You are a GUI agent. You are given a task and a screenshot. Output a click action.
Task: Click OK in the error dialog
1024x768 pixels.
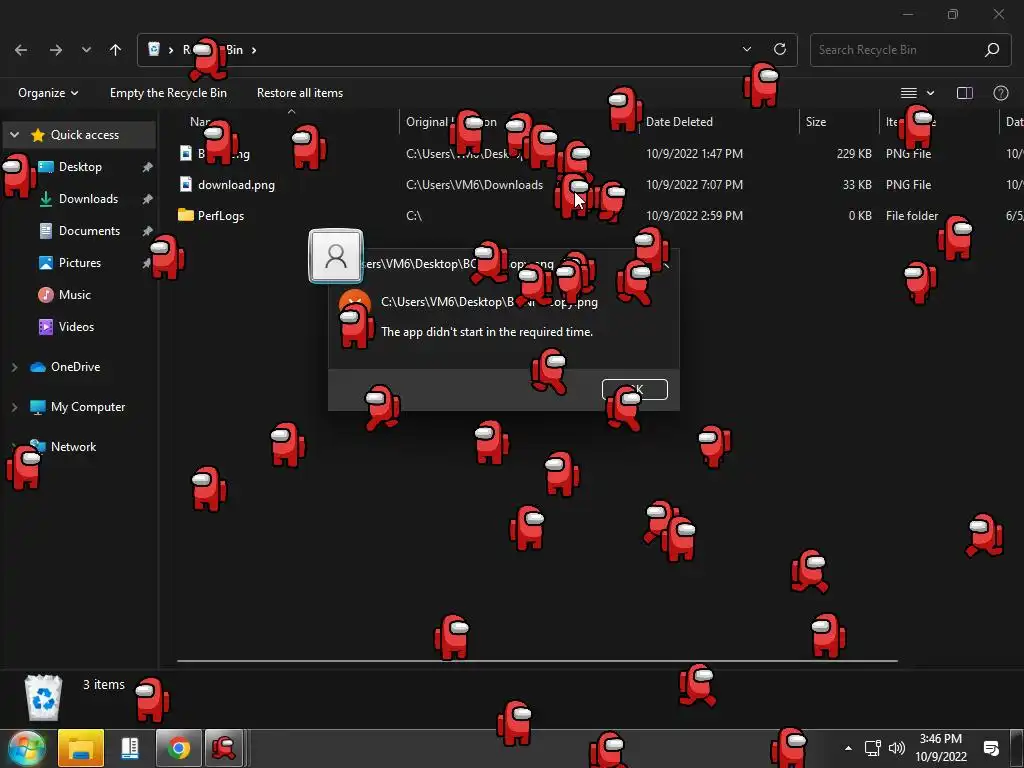(635, 389)
